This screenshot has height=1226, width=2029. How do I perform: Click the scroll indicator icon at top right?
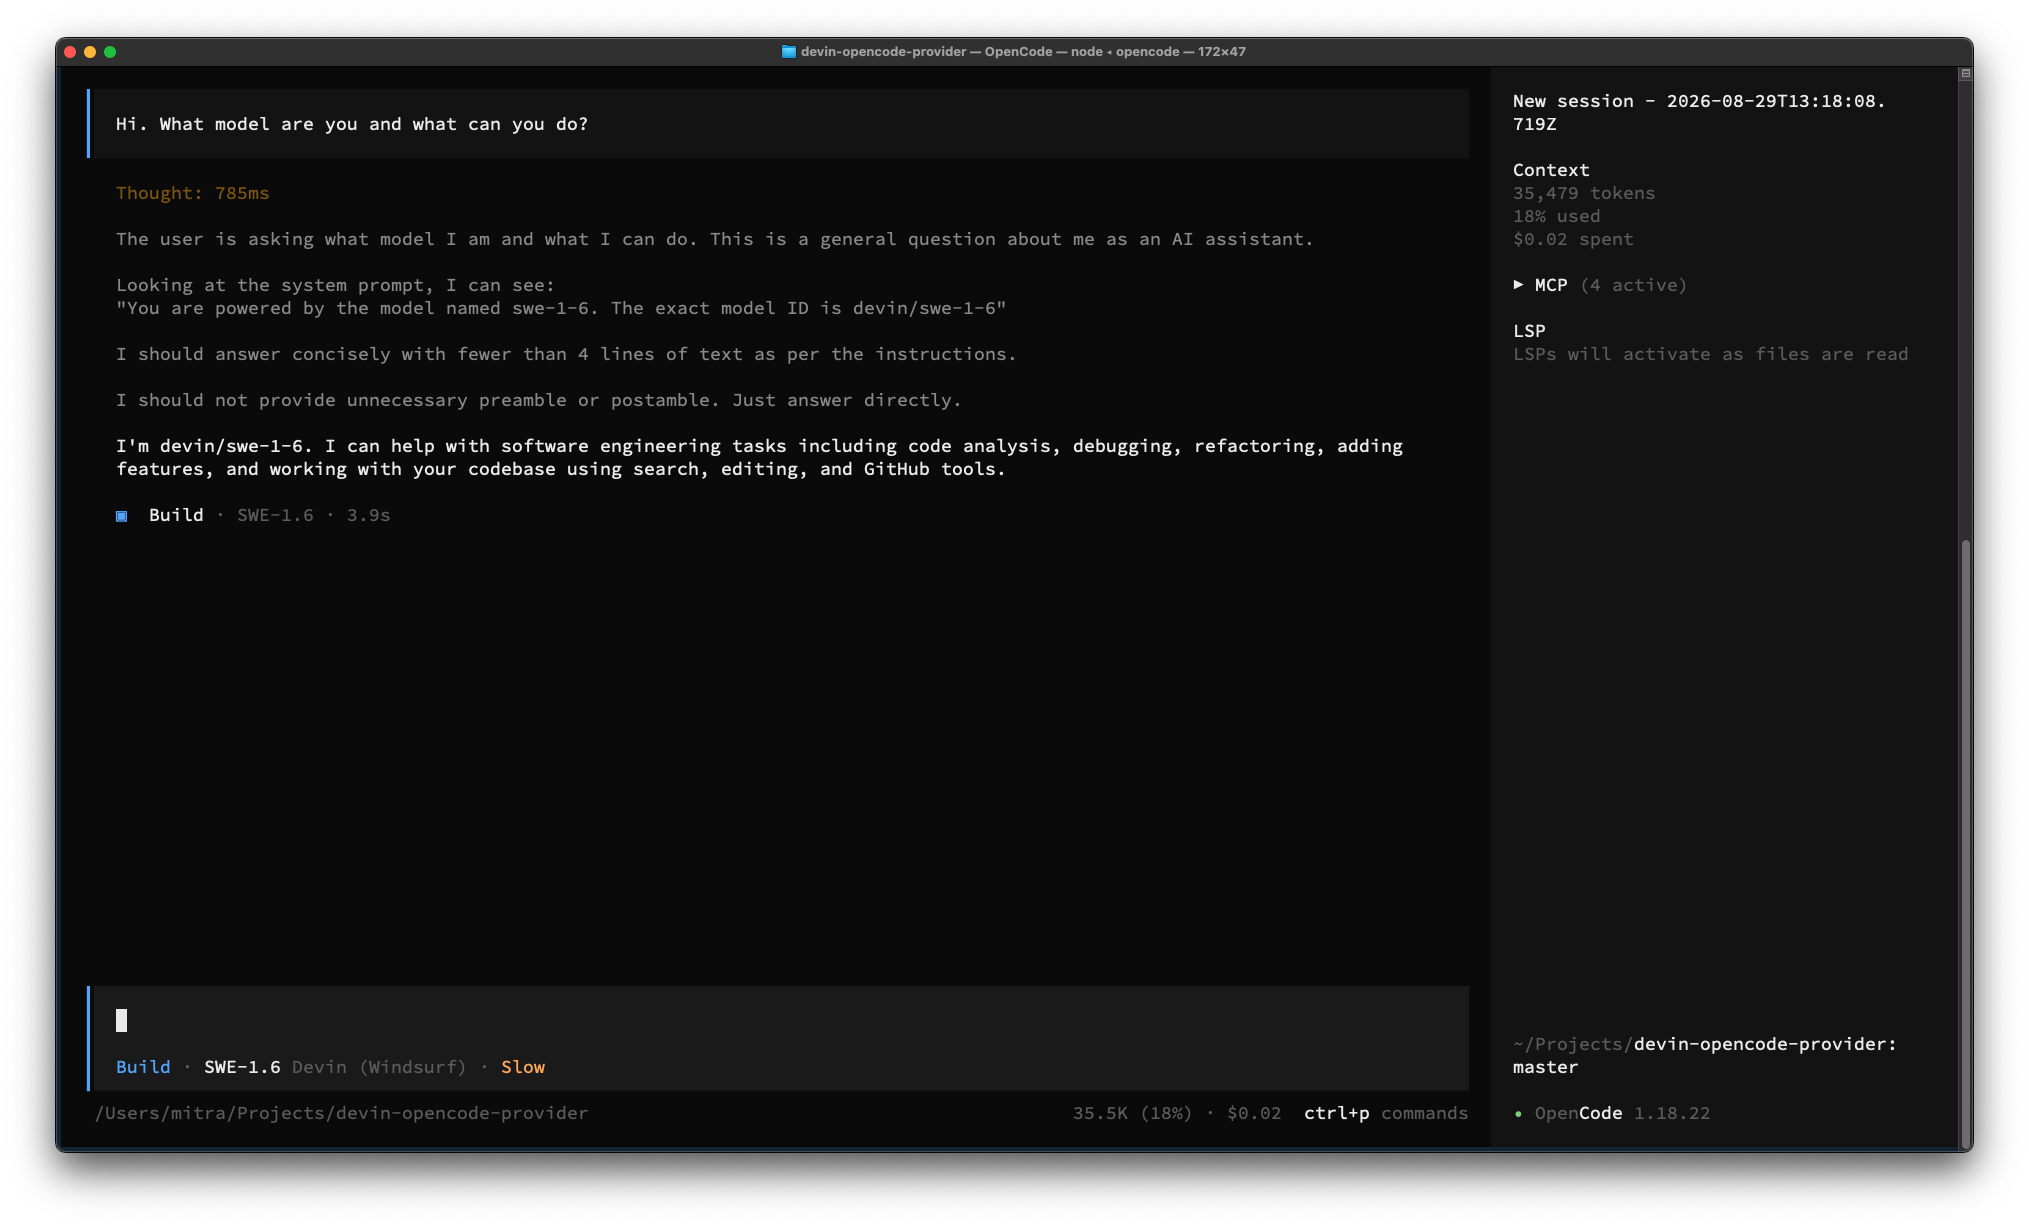coord(1965,73)
